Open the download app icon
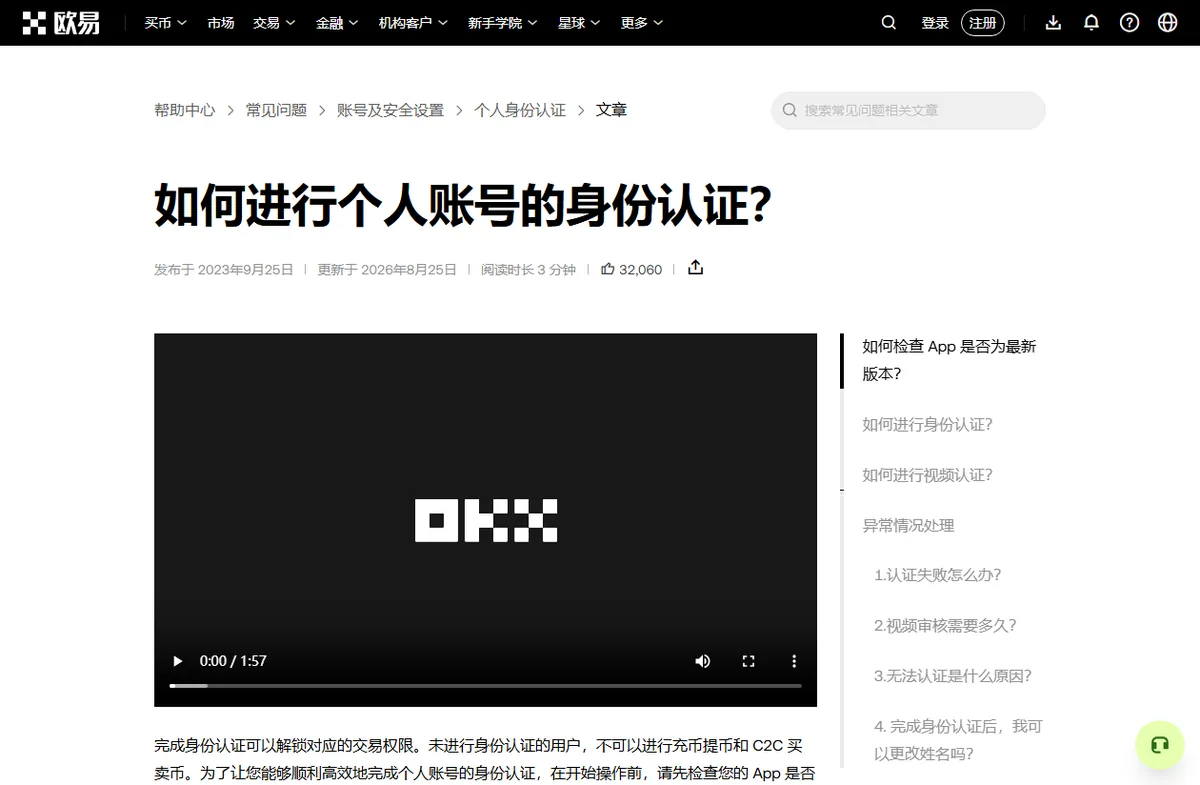Screen dimensions: 1200x785 point(1053,23)
